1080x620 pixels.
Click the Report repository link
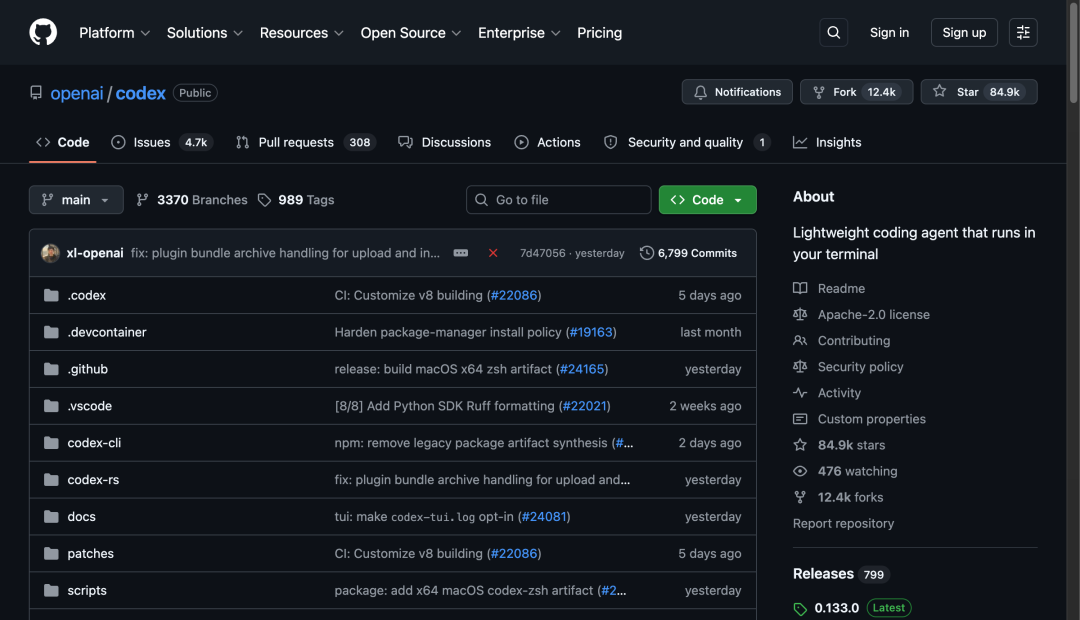click(843, 524)
